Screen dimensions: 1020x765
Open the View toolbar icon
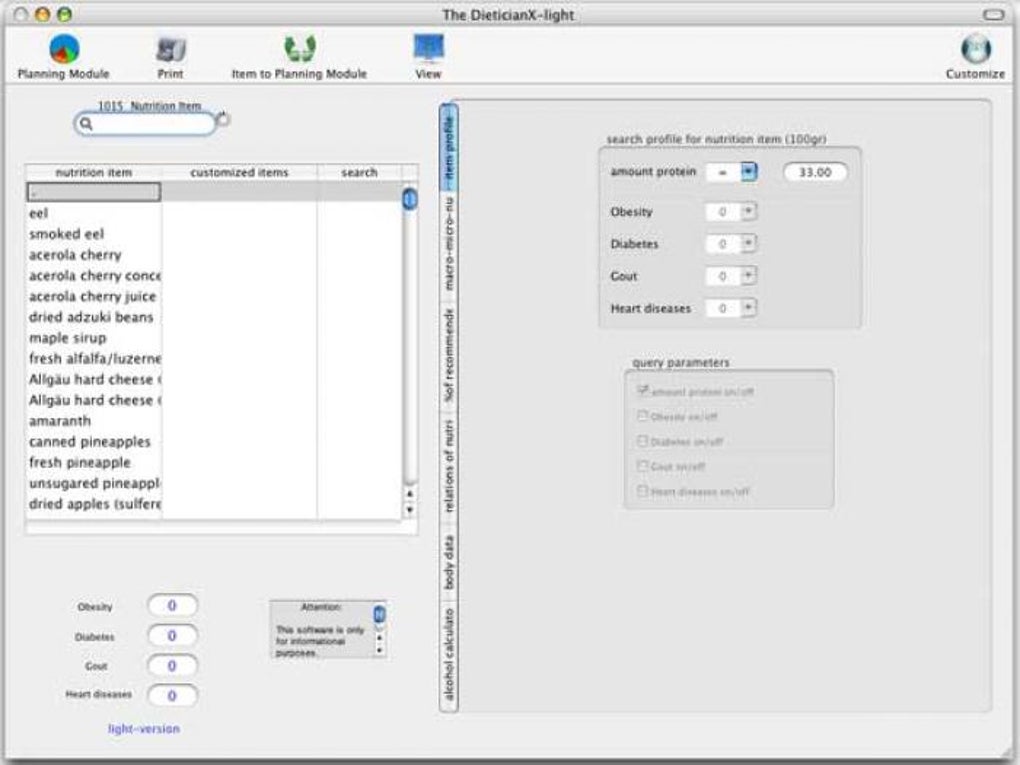pos(428,49)
